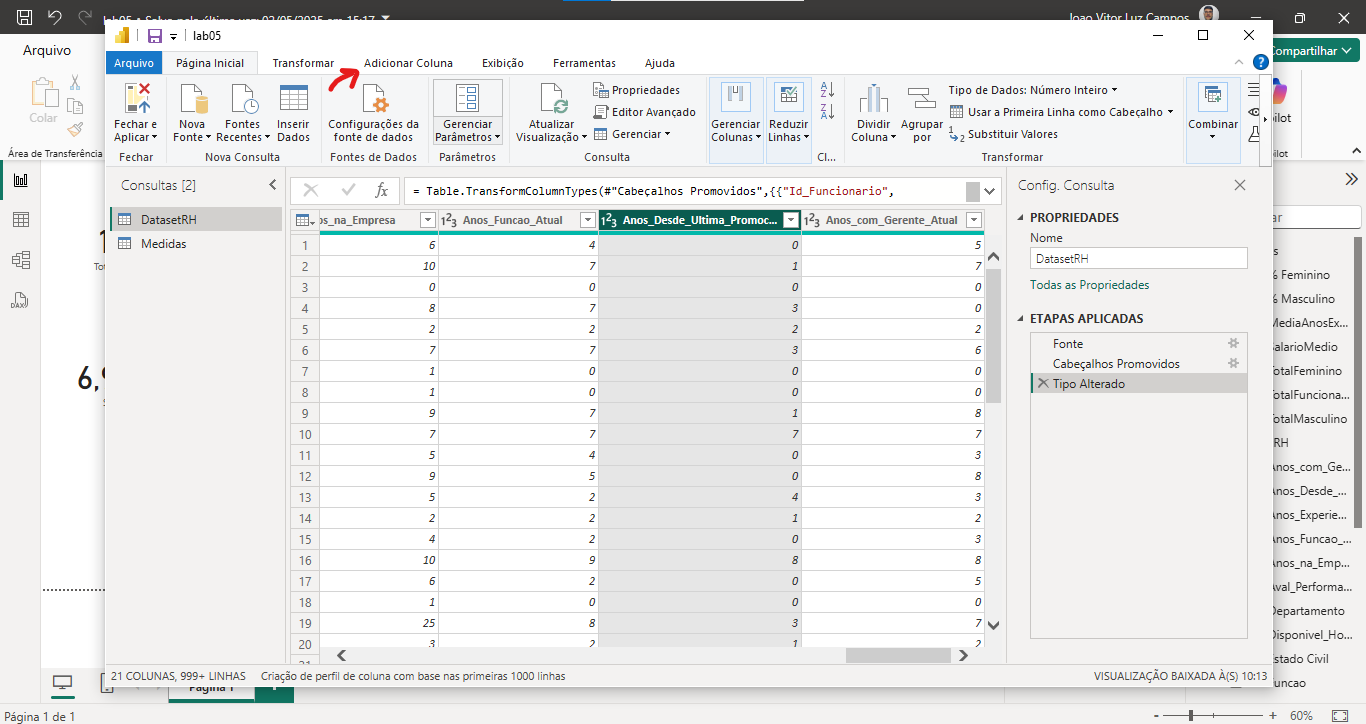Click the Atualizar Visualização icon
This screenshot has width=1366, height=724.
pyautogui.click(x=553, y=100)
